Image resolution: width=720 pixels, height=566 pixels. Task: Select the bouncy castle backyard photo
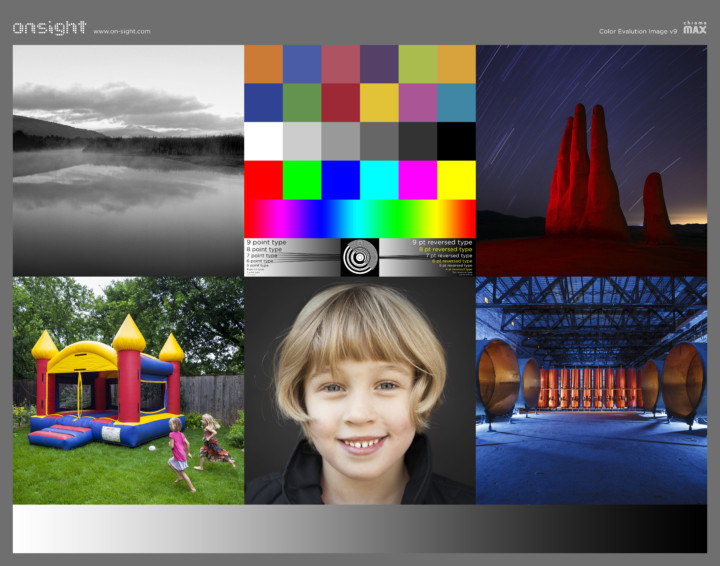pos(129,391)
